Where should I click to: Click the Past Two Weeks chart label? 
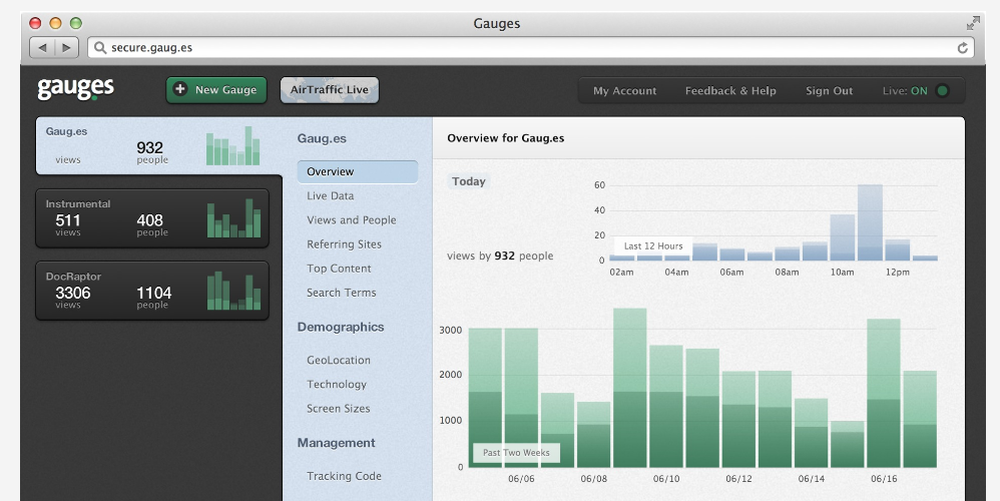point(516,453)
